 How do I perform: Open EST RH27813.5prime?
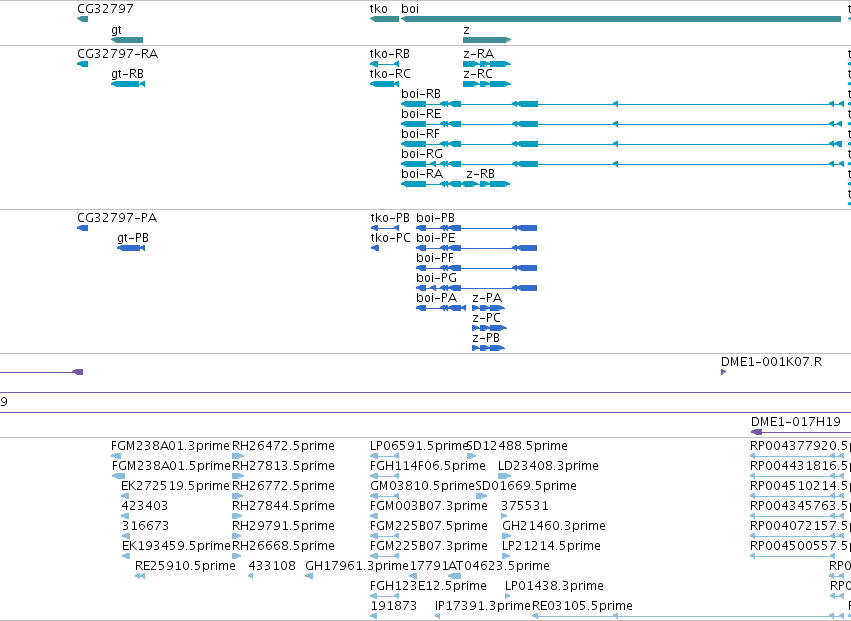[238, 476]
